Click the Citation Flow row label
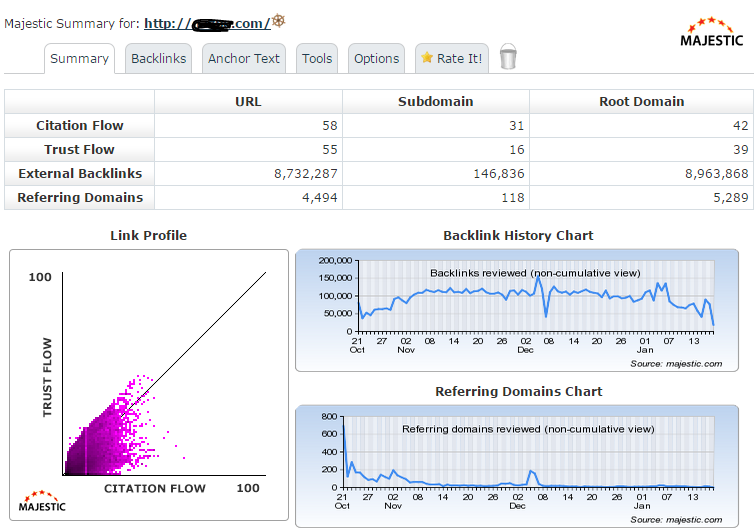754x532 pixels. pyautogui.click(x=80, y=126)
